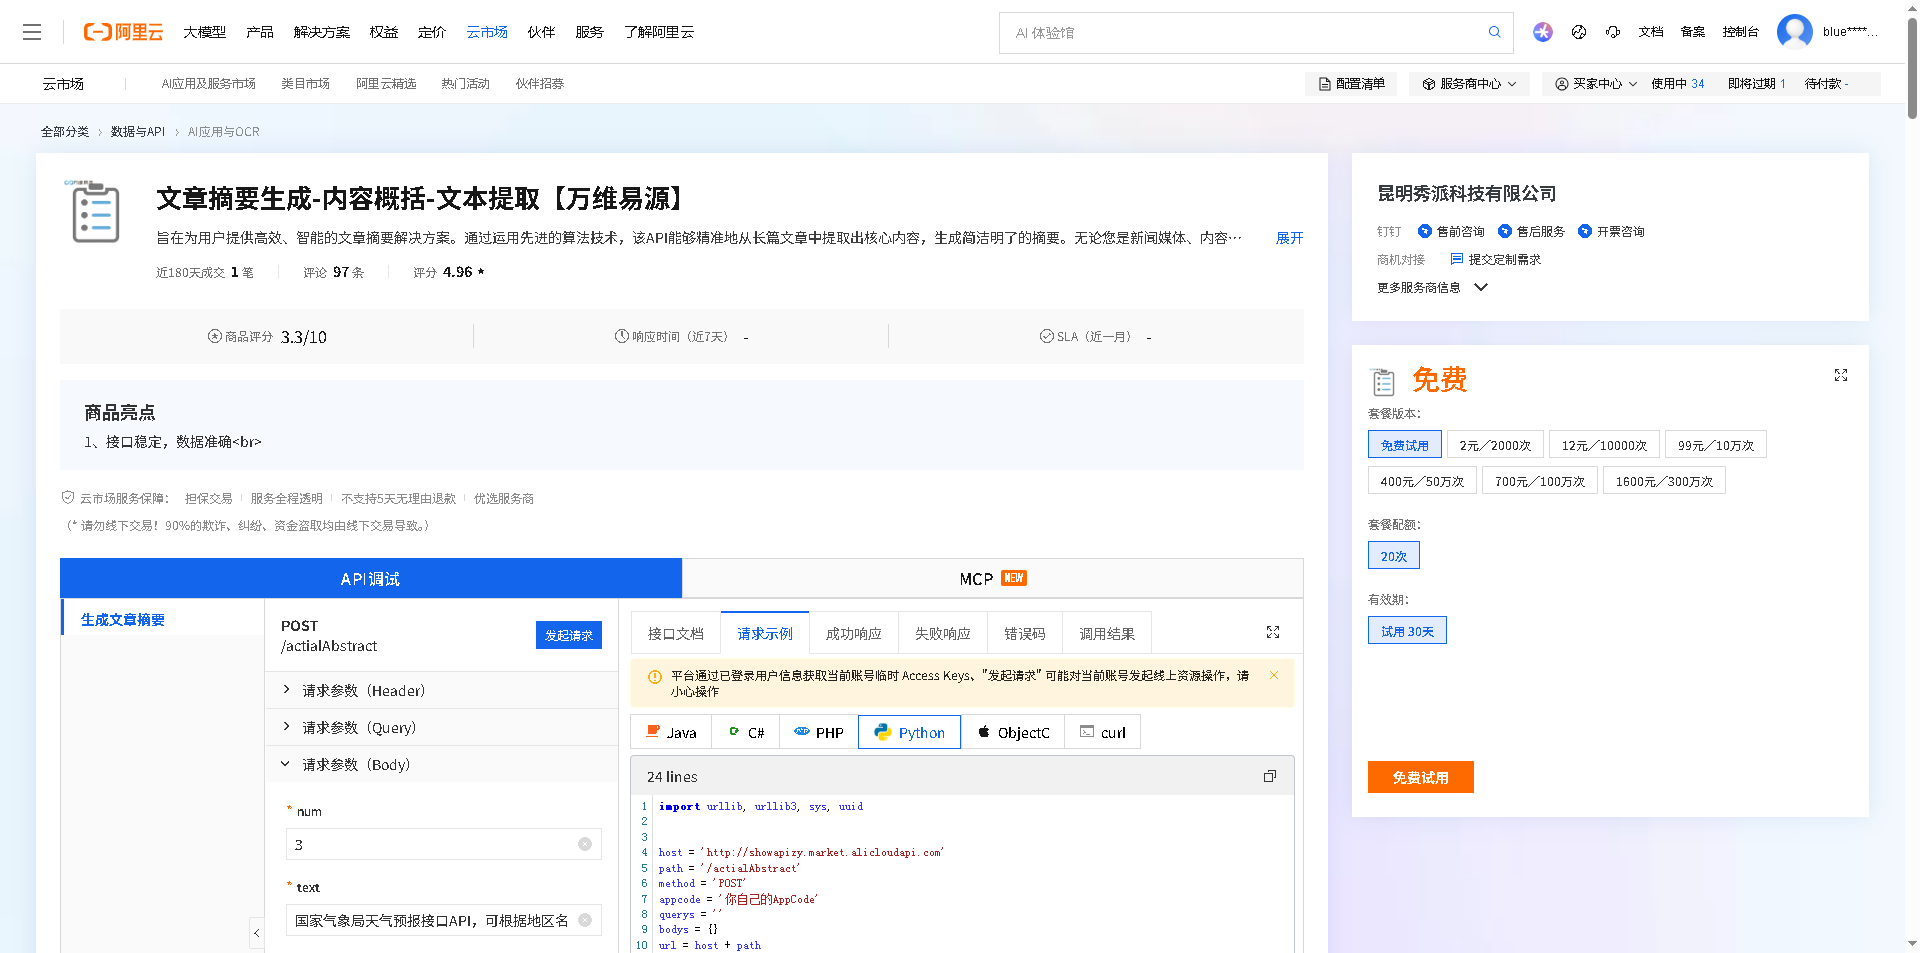Collapse the API sidebar with arrow
The height and width of the screenshot is (953, 1920).
tap(257, 932)
